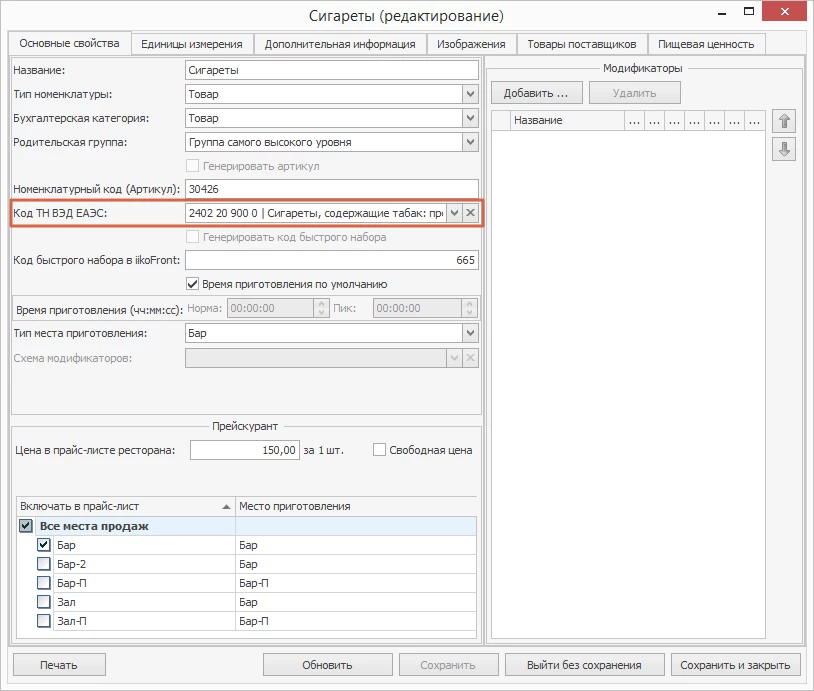Move modifier up with the up arrow
Screen dimensions: 814x691
coord(785,121)
